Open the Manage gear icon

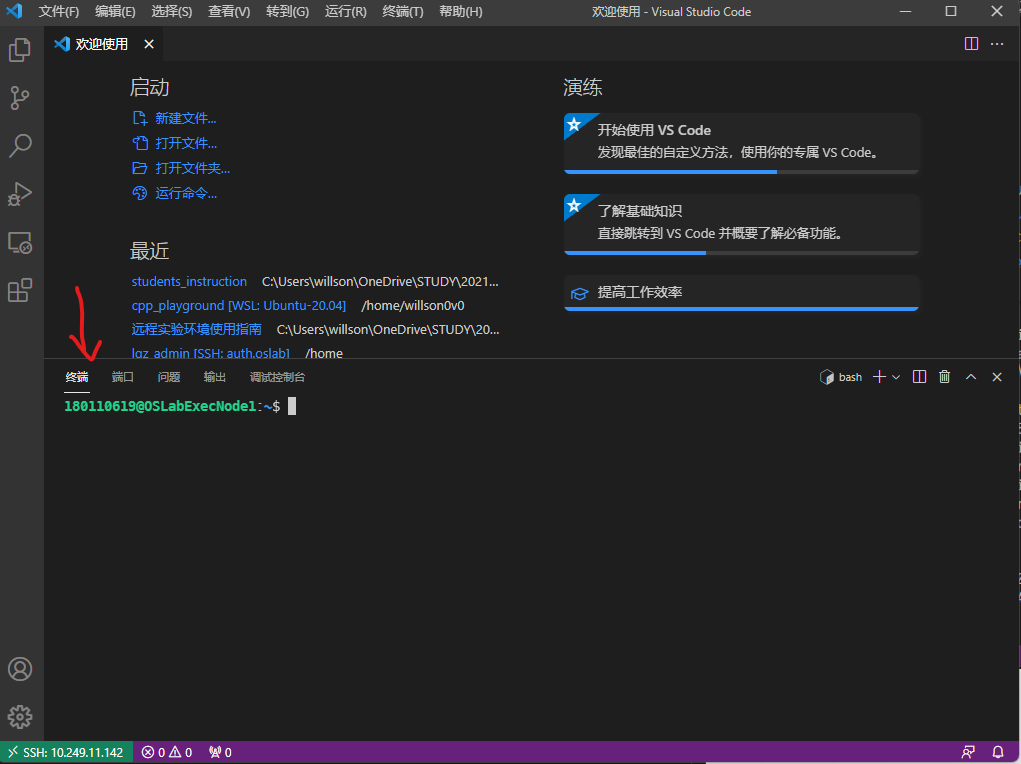click(20, 716)
